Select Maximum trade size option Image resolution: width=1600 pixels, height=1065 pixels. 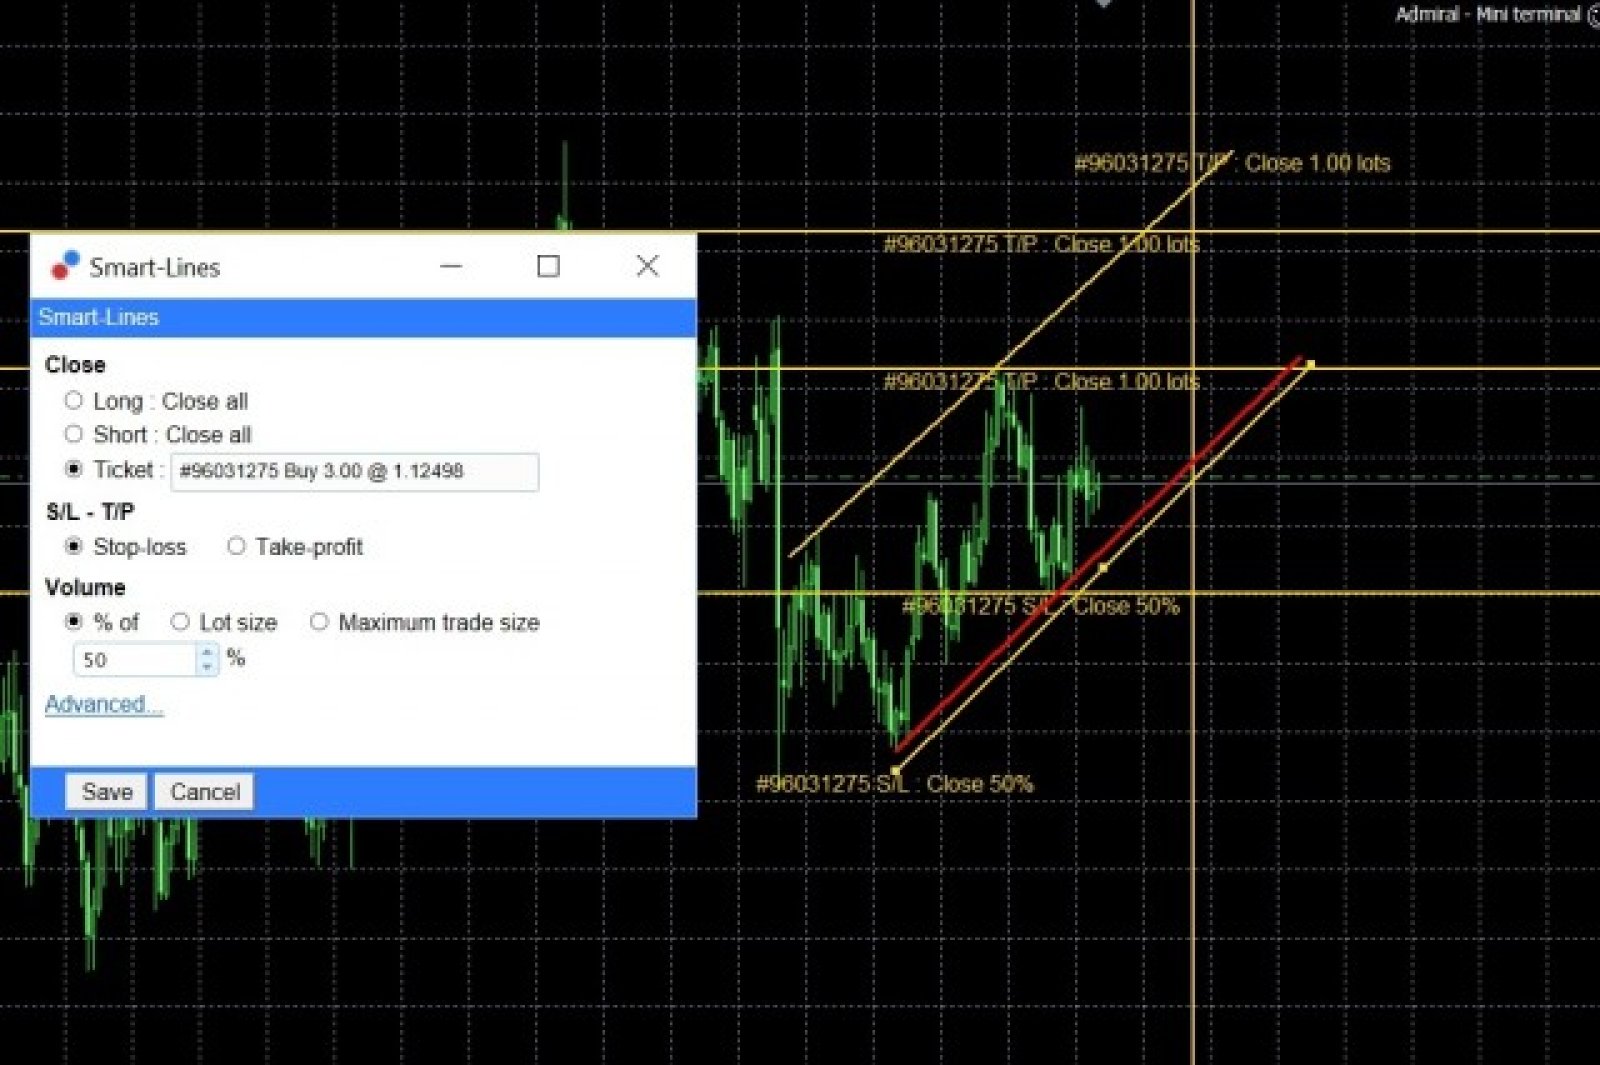319,622
